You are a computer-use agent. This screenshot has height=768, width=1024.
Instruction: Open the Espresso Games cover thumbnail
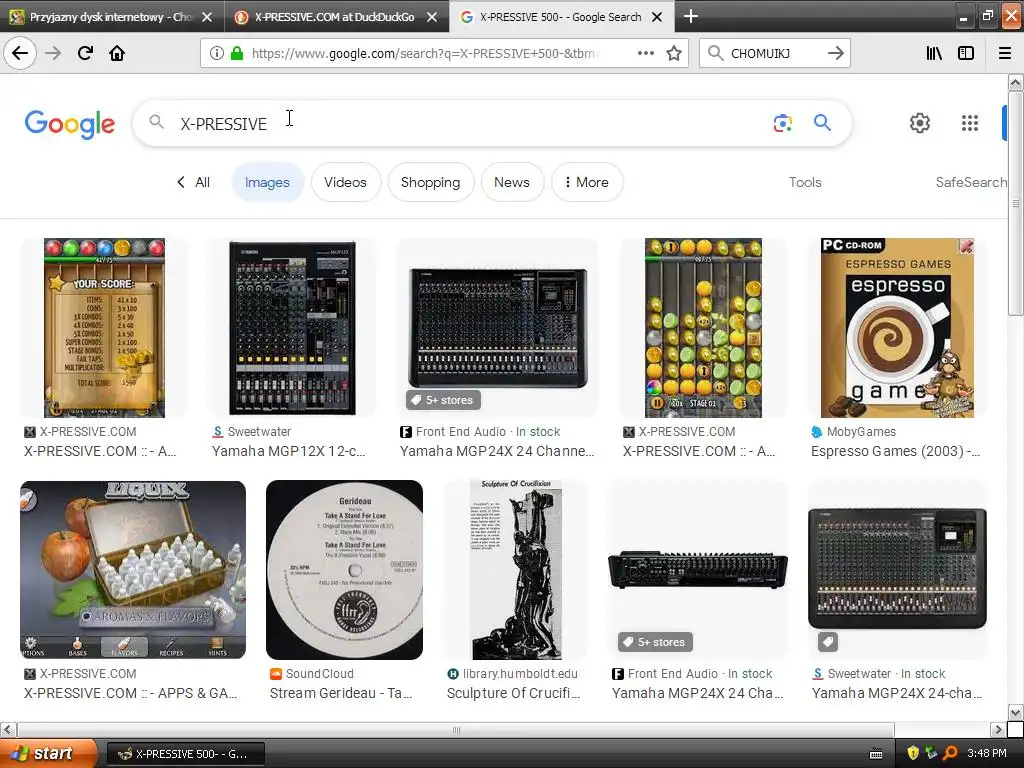pyautogui.click(x=897, y=328)
